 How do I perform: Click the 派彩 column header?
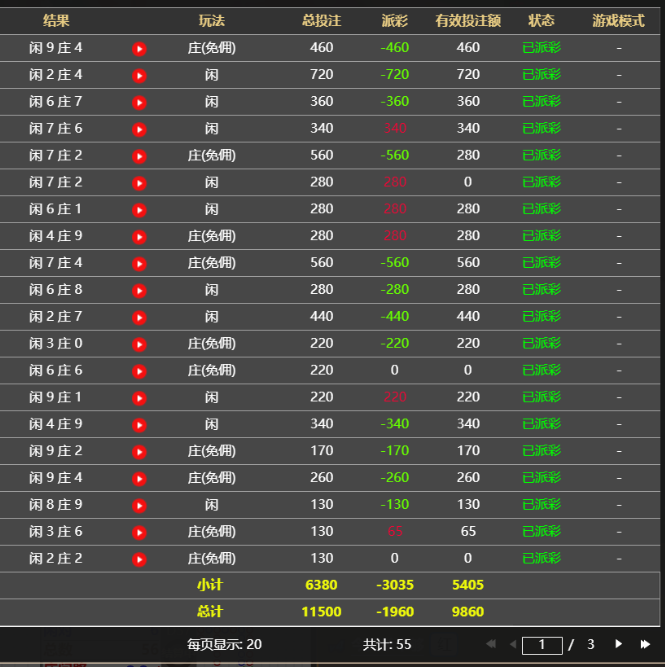pyautogui.click(x=395, y=21)
